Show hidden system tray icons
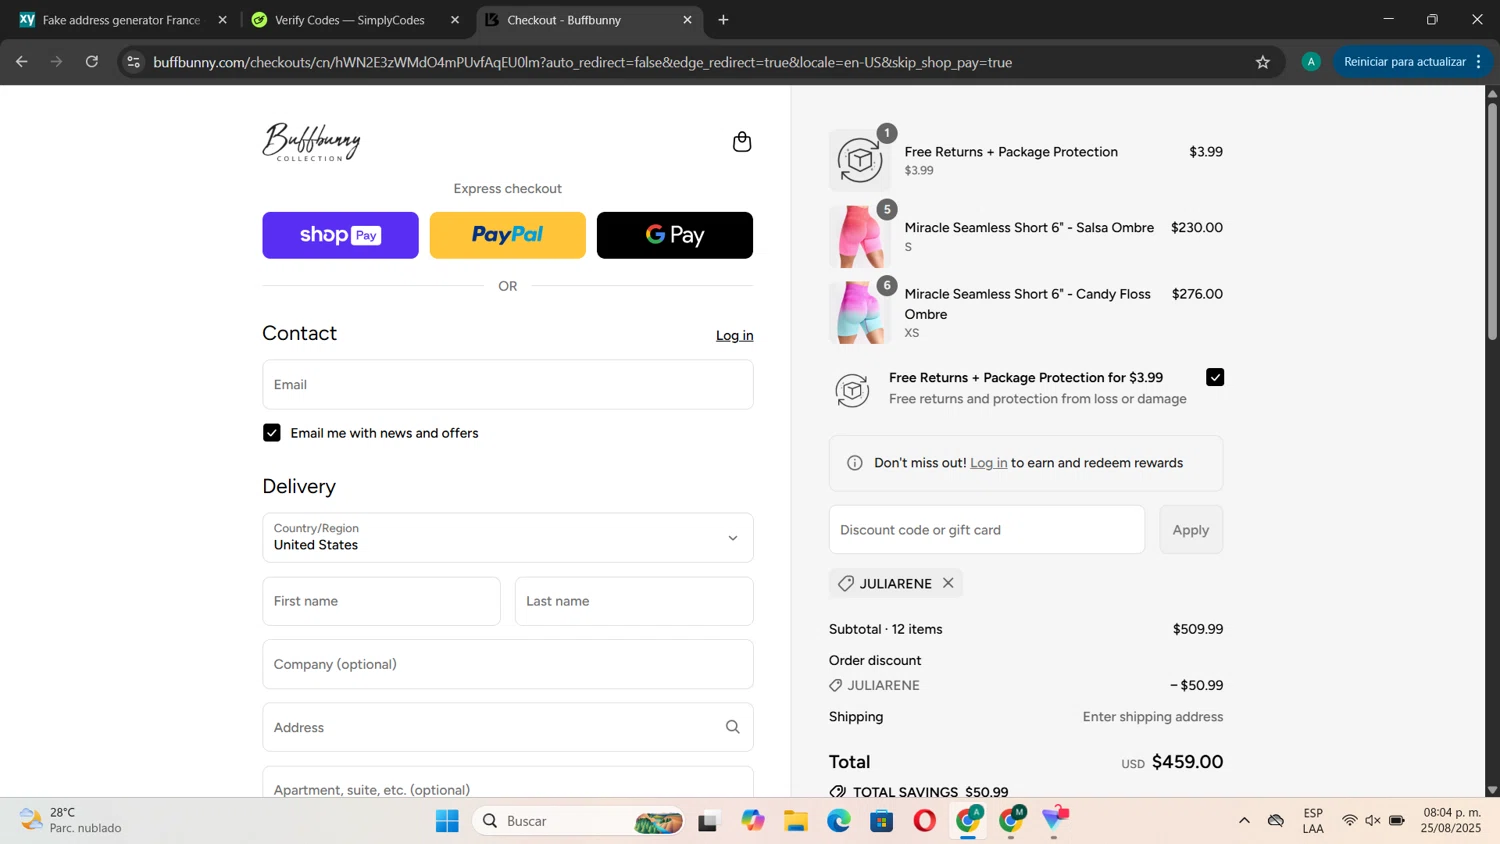This screenshot has height=844, width=1500. pos(1244,821)
